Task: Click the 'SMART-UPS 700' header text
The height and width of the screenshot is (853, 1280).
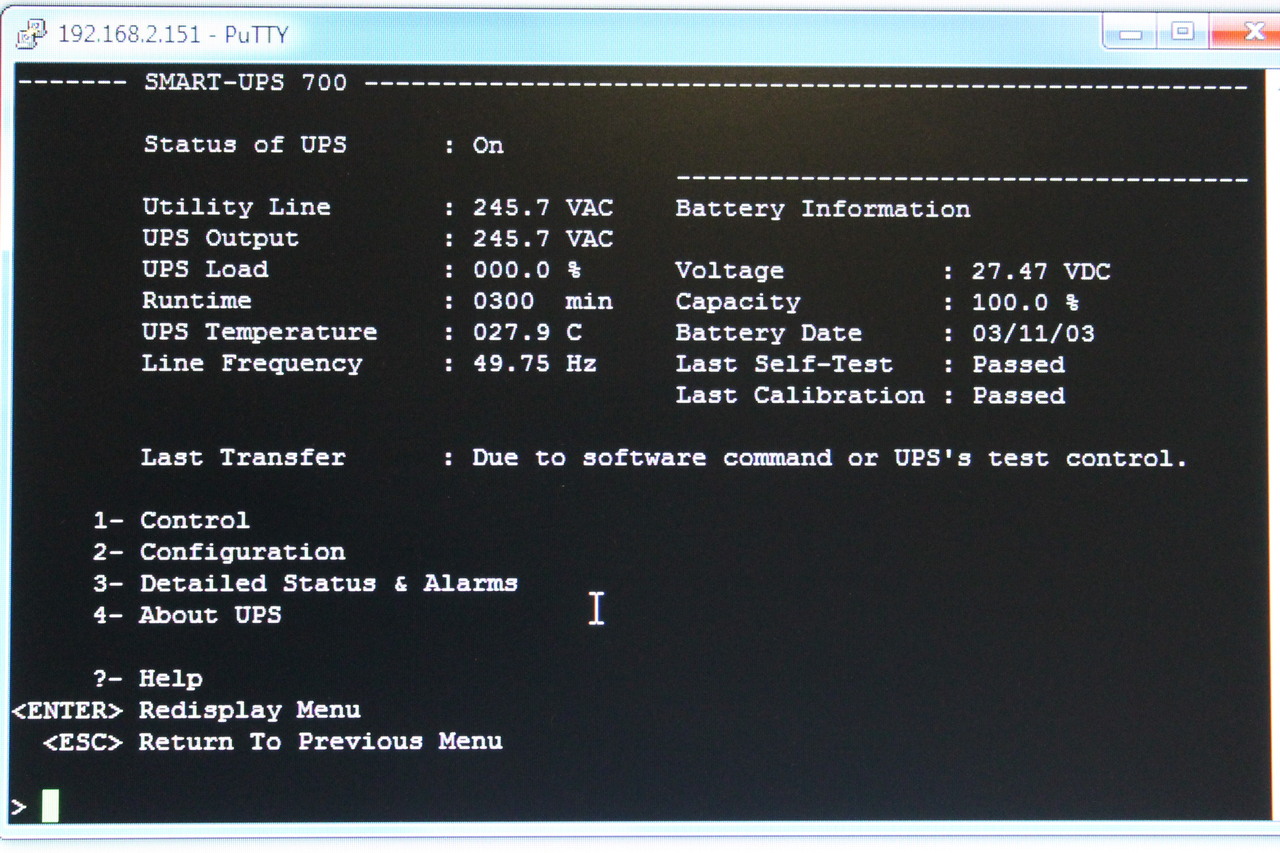Action: 245,82
